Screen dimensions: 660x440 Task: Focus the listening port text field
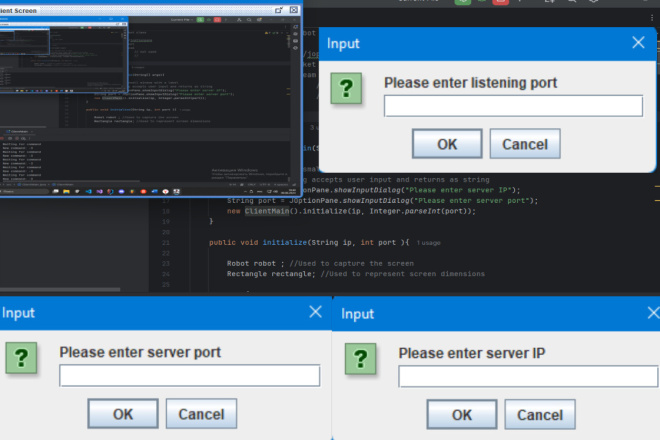pos(513,106)
